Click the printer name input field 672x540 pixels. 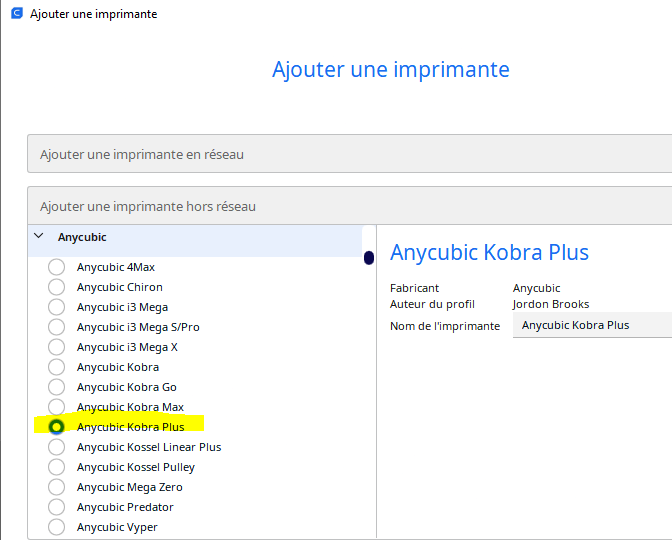pyautogui.click(x=592, y=325)
